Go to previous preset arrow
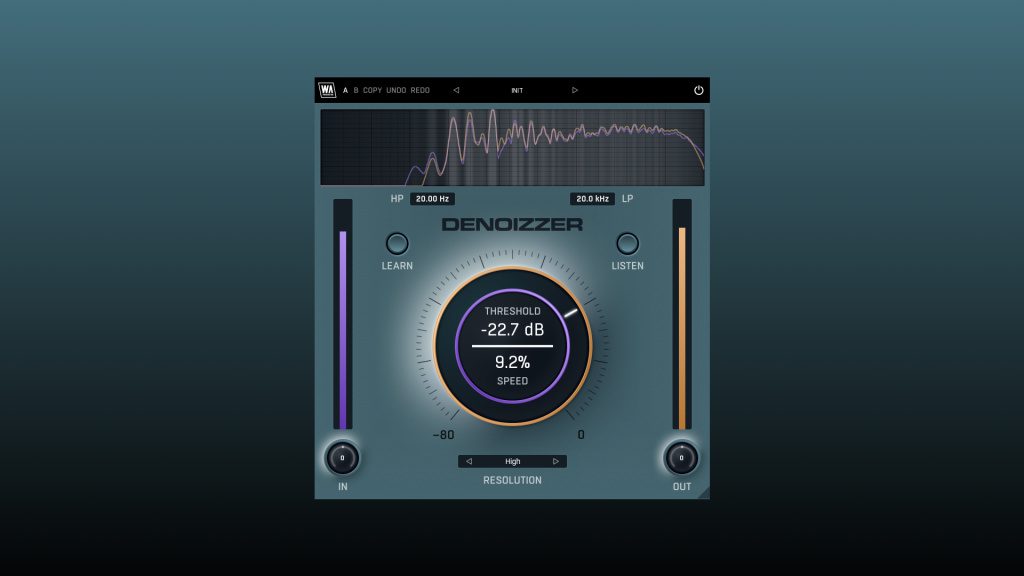The width and height of the screenshot is (1024, 576). (x=456, y=90)
